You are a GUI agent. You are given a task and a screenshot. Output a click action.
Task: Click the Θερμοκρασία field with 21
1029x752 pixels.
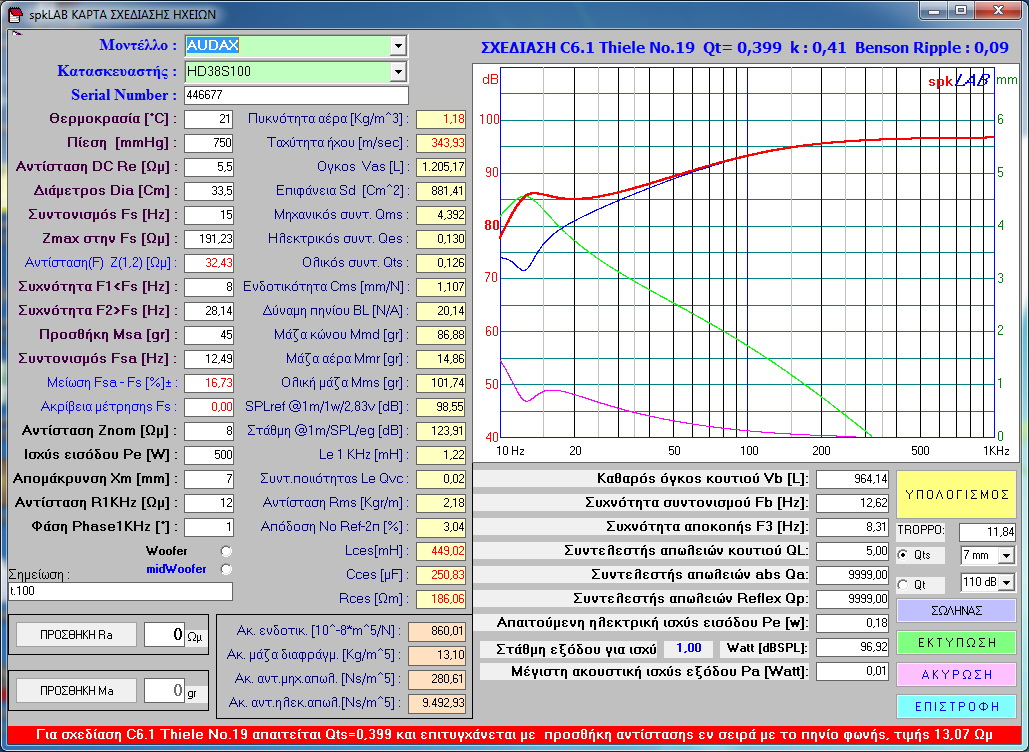(x=209, y=119)
